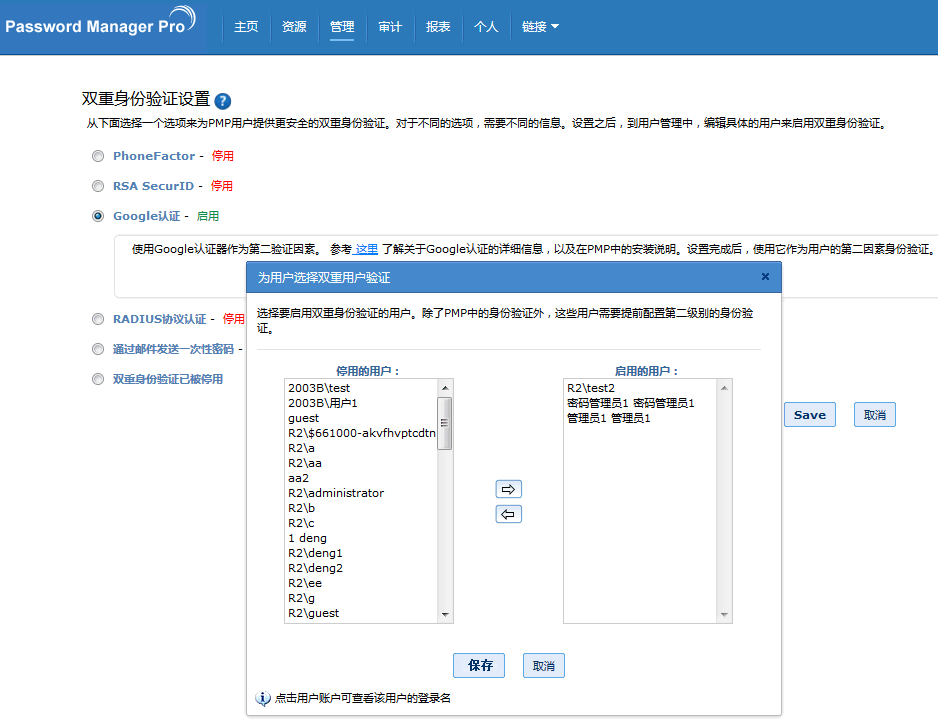Select the RADIUS协议认证 radio button
Screen dimensions: 938x725
pos(98,319)
